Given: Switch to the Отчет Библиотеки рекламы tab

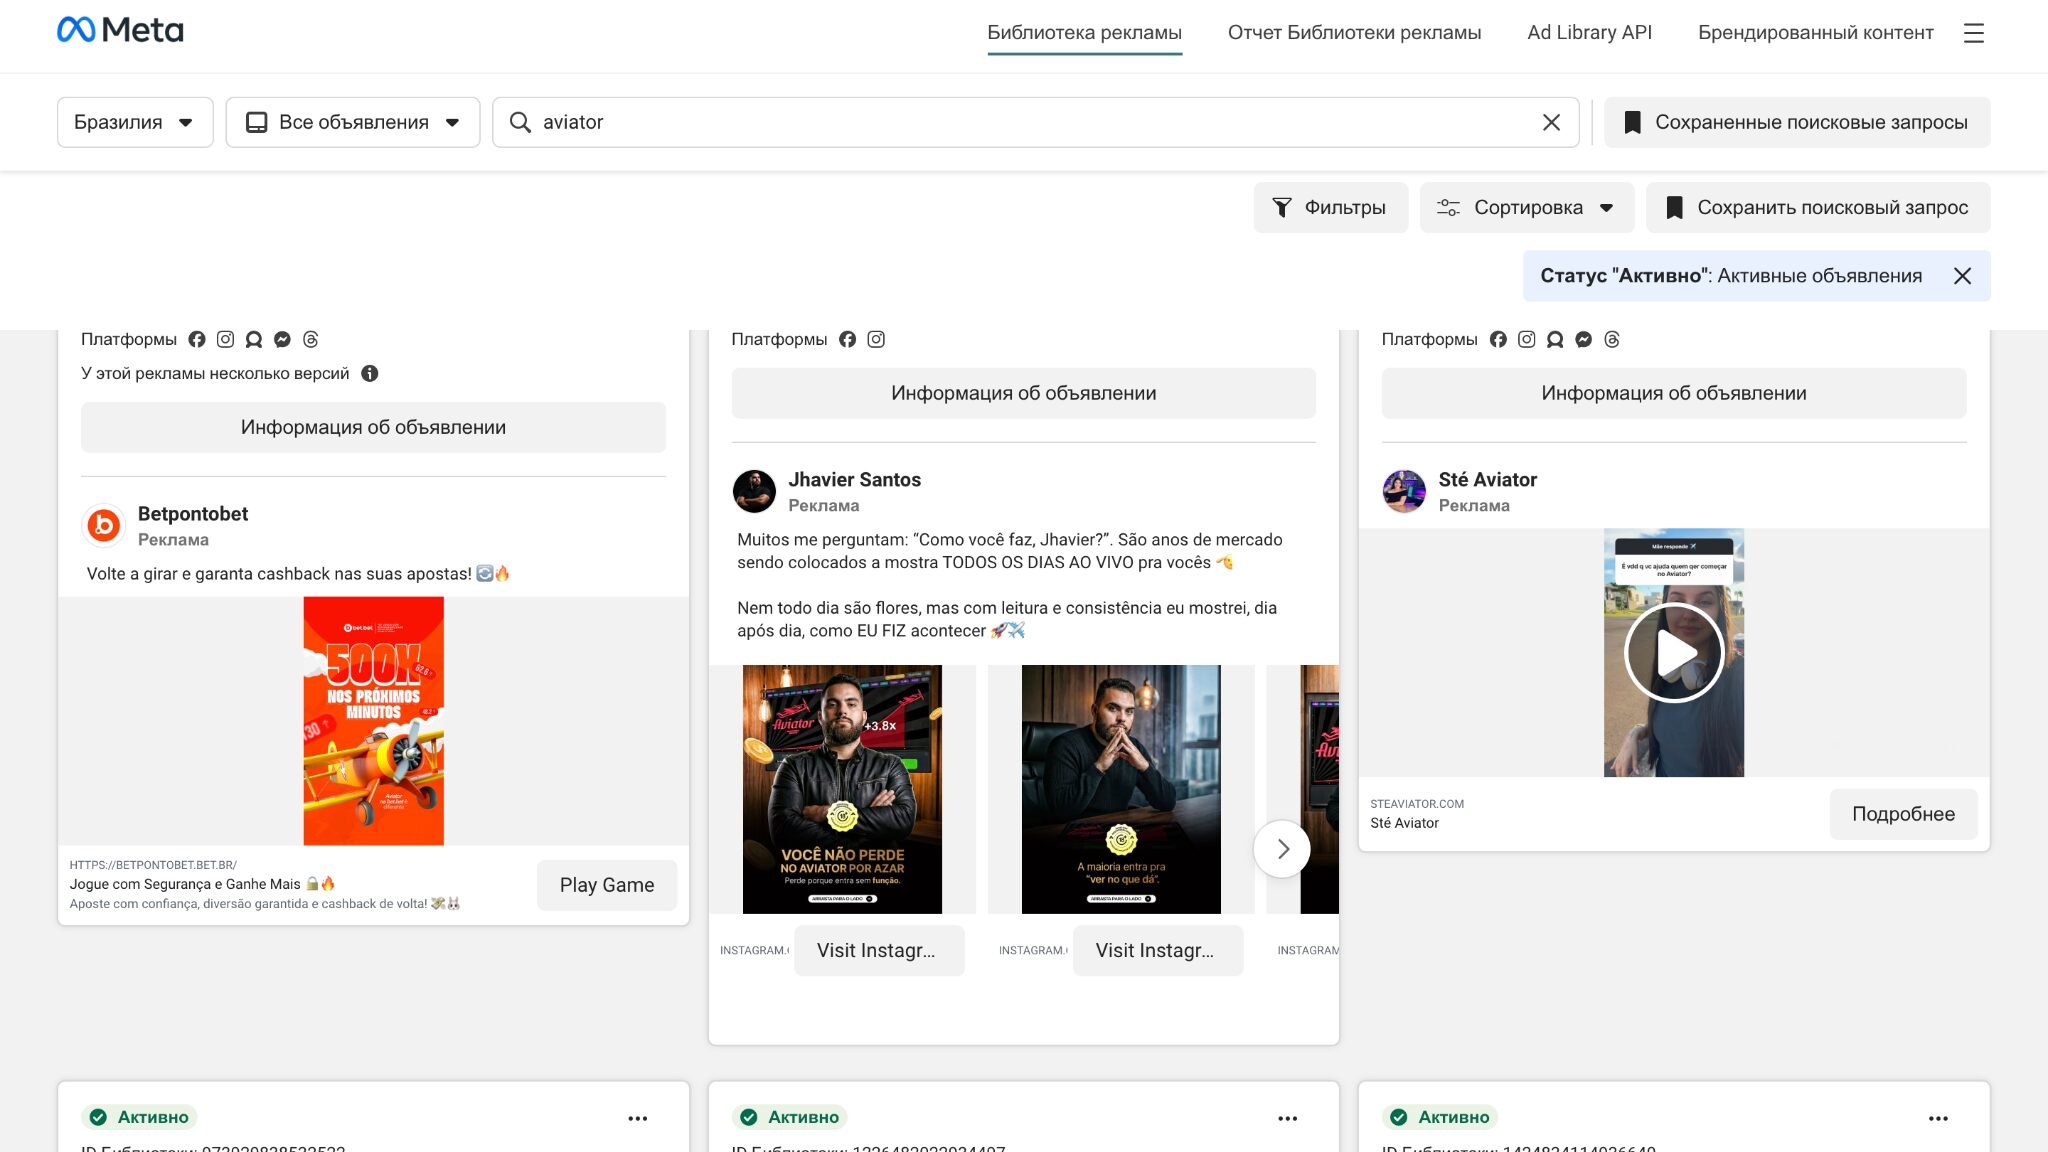Looking at the screenshot, I should coord(1354,32).
